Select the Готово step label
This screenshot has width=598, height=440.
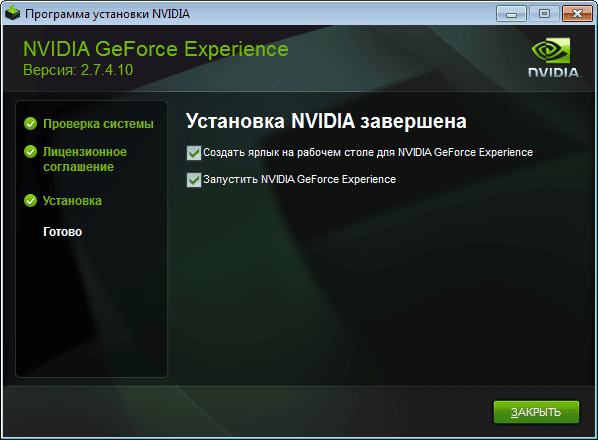(x=63, y=231)
